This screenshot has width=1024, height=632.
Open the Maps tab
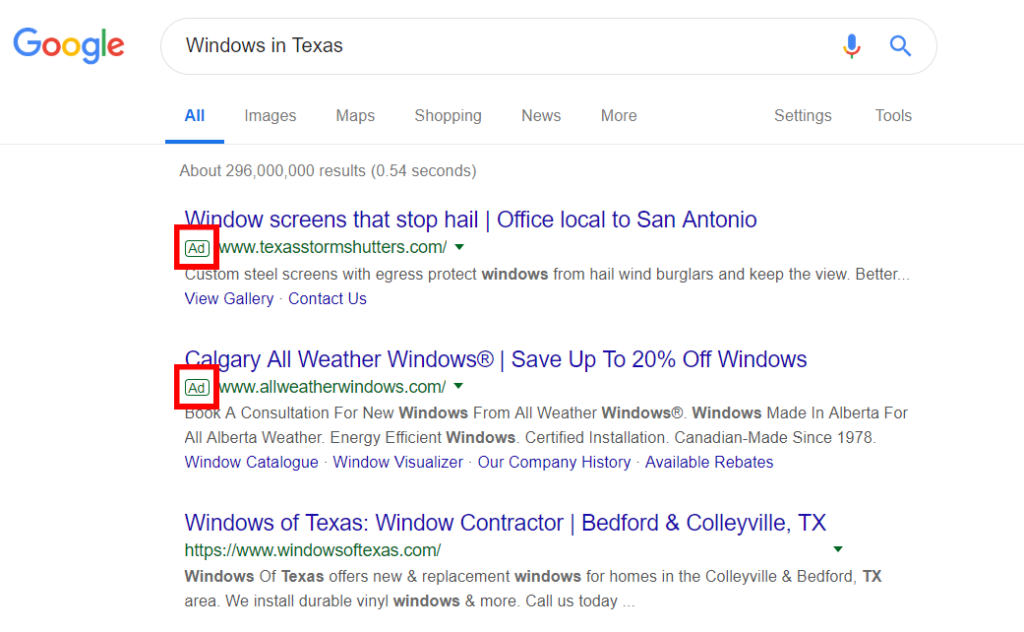click(355, 116)
